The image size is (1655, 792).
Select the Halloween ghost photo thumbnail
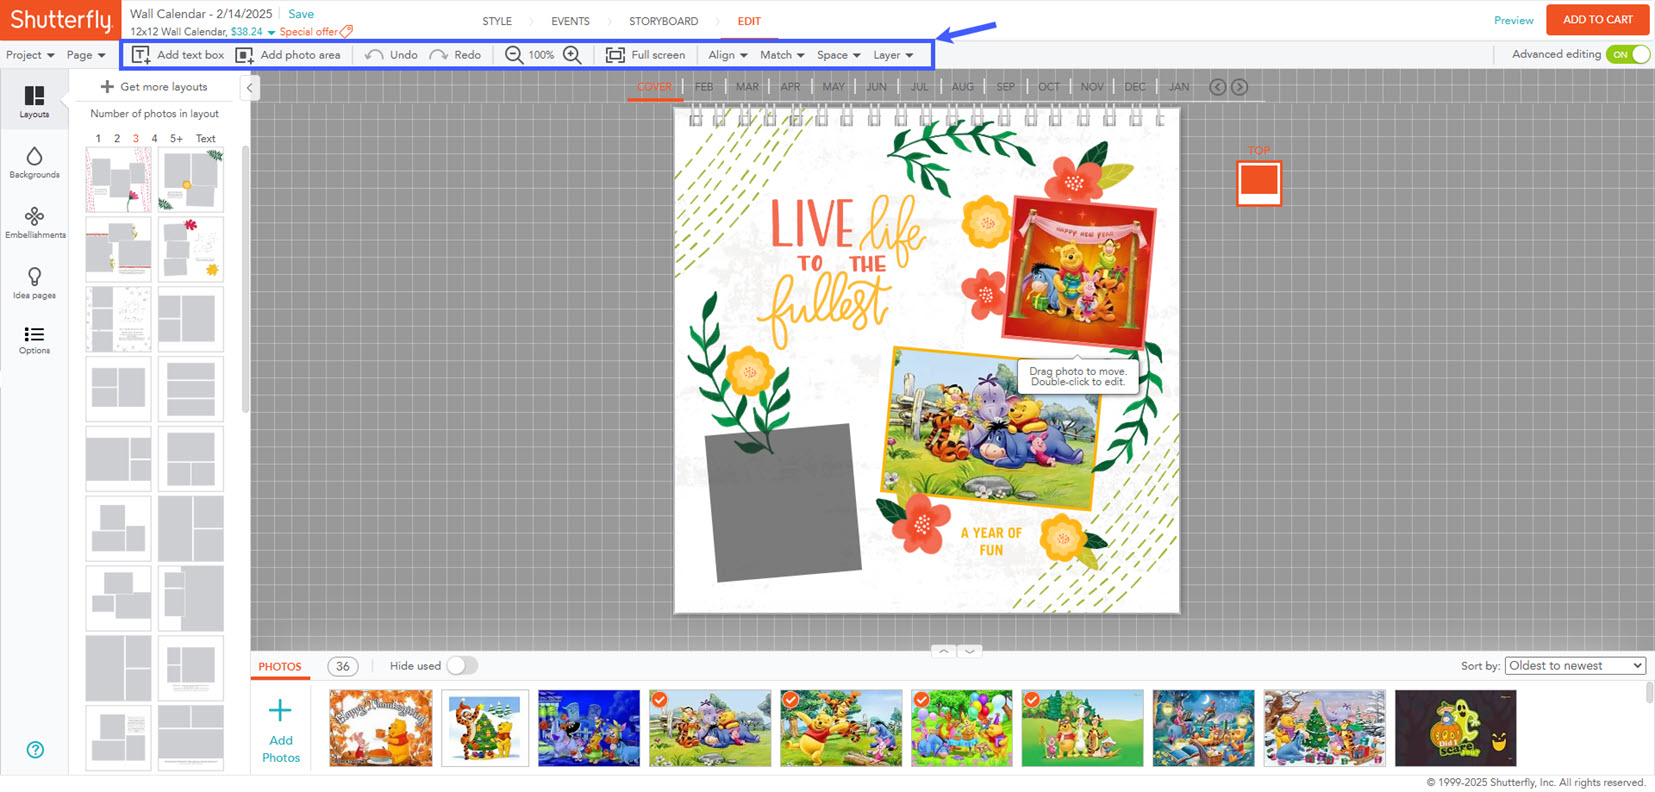pyautogui.click(x=1455, y=728)
